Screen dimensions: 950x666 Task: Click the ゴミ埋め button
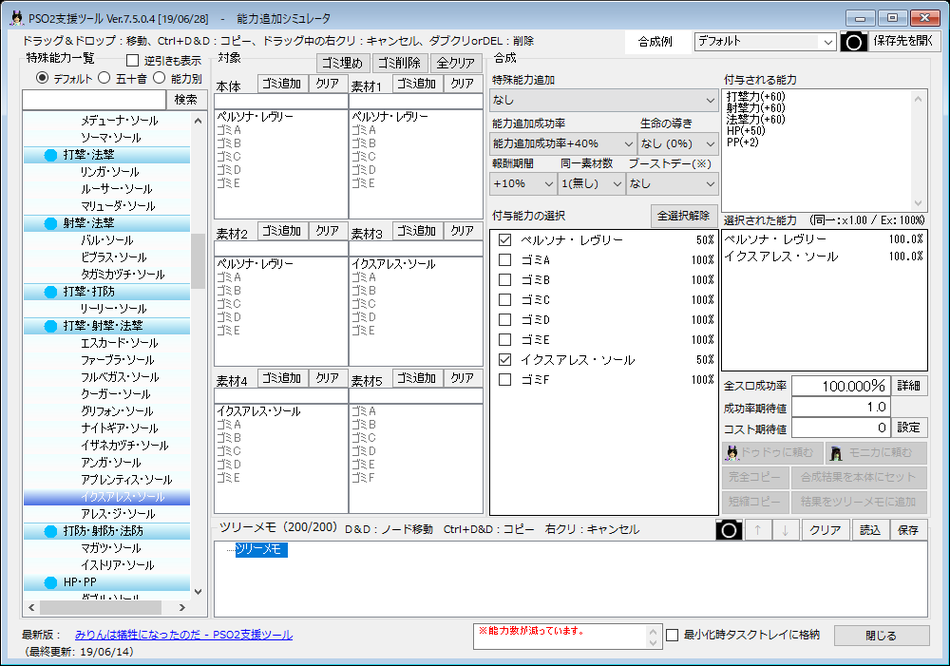[x=342, y=63]
